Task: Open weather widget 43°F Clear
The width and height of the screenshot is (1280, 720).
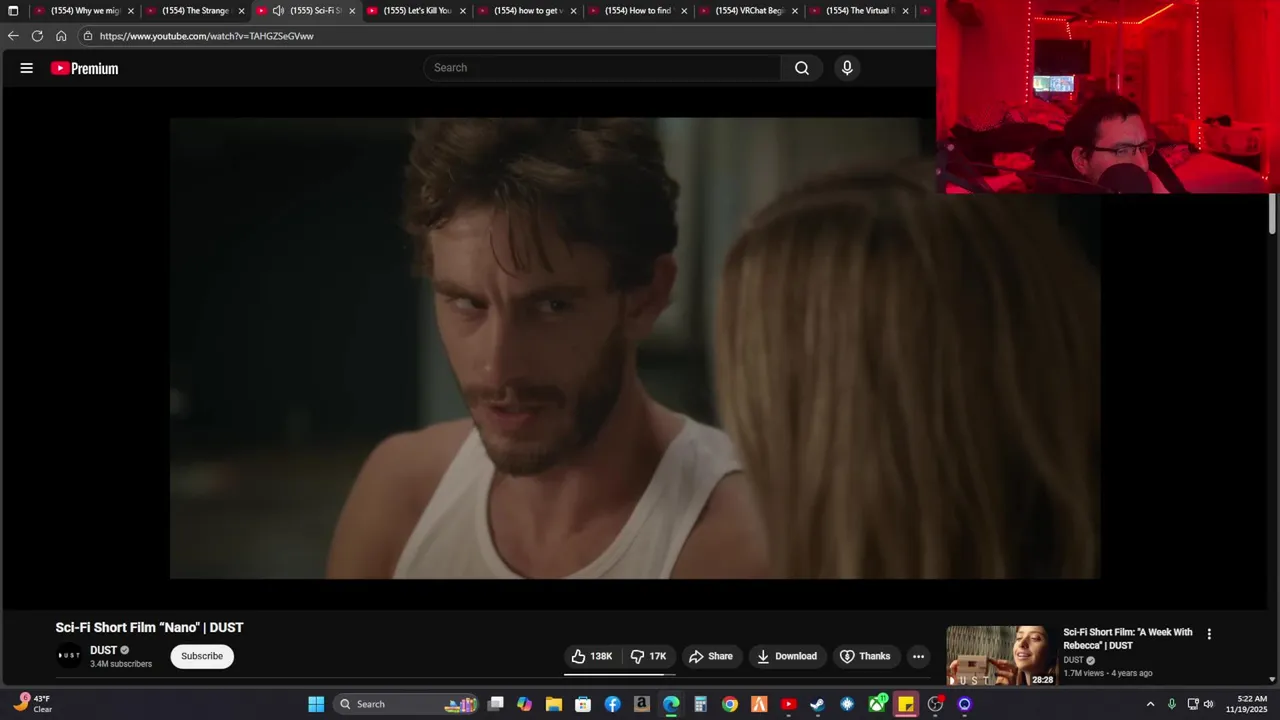Action: coord(32,704)
